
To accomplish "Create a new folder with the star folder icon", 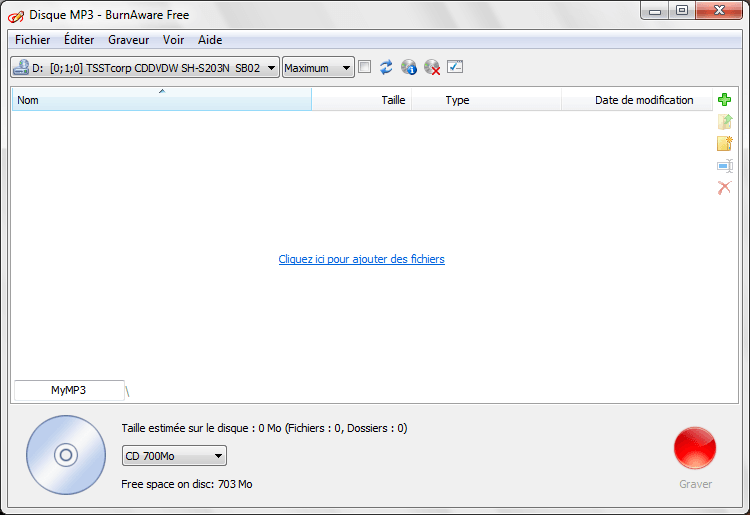I will click(x=725, y=144).
